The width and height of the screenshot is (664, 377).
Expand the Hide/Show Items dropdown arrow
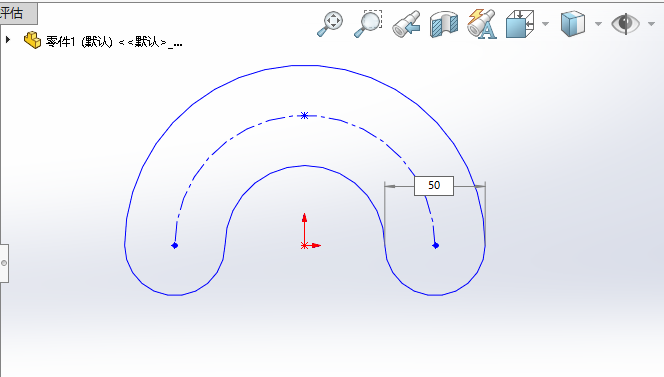(x=651, y=24)
